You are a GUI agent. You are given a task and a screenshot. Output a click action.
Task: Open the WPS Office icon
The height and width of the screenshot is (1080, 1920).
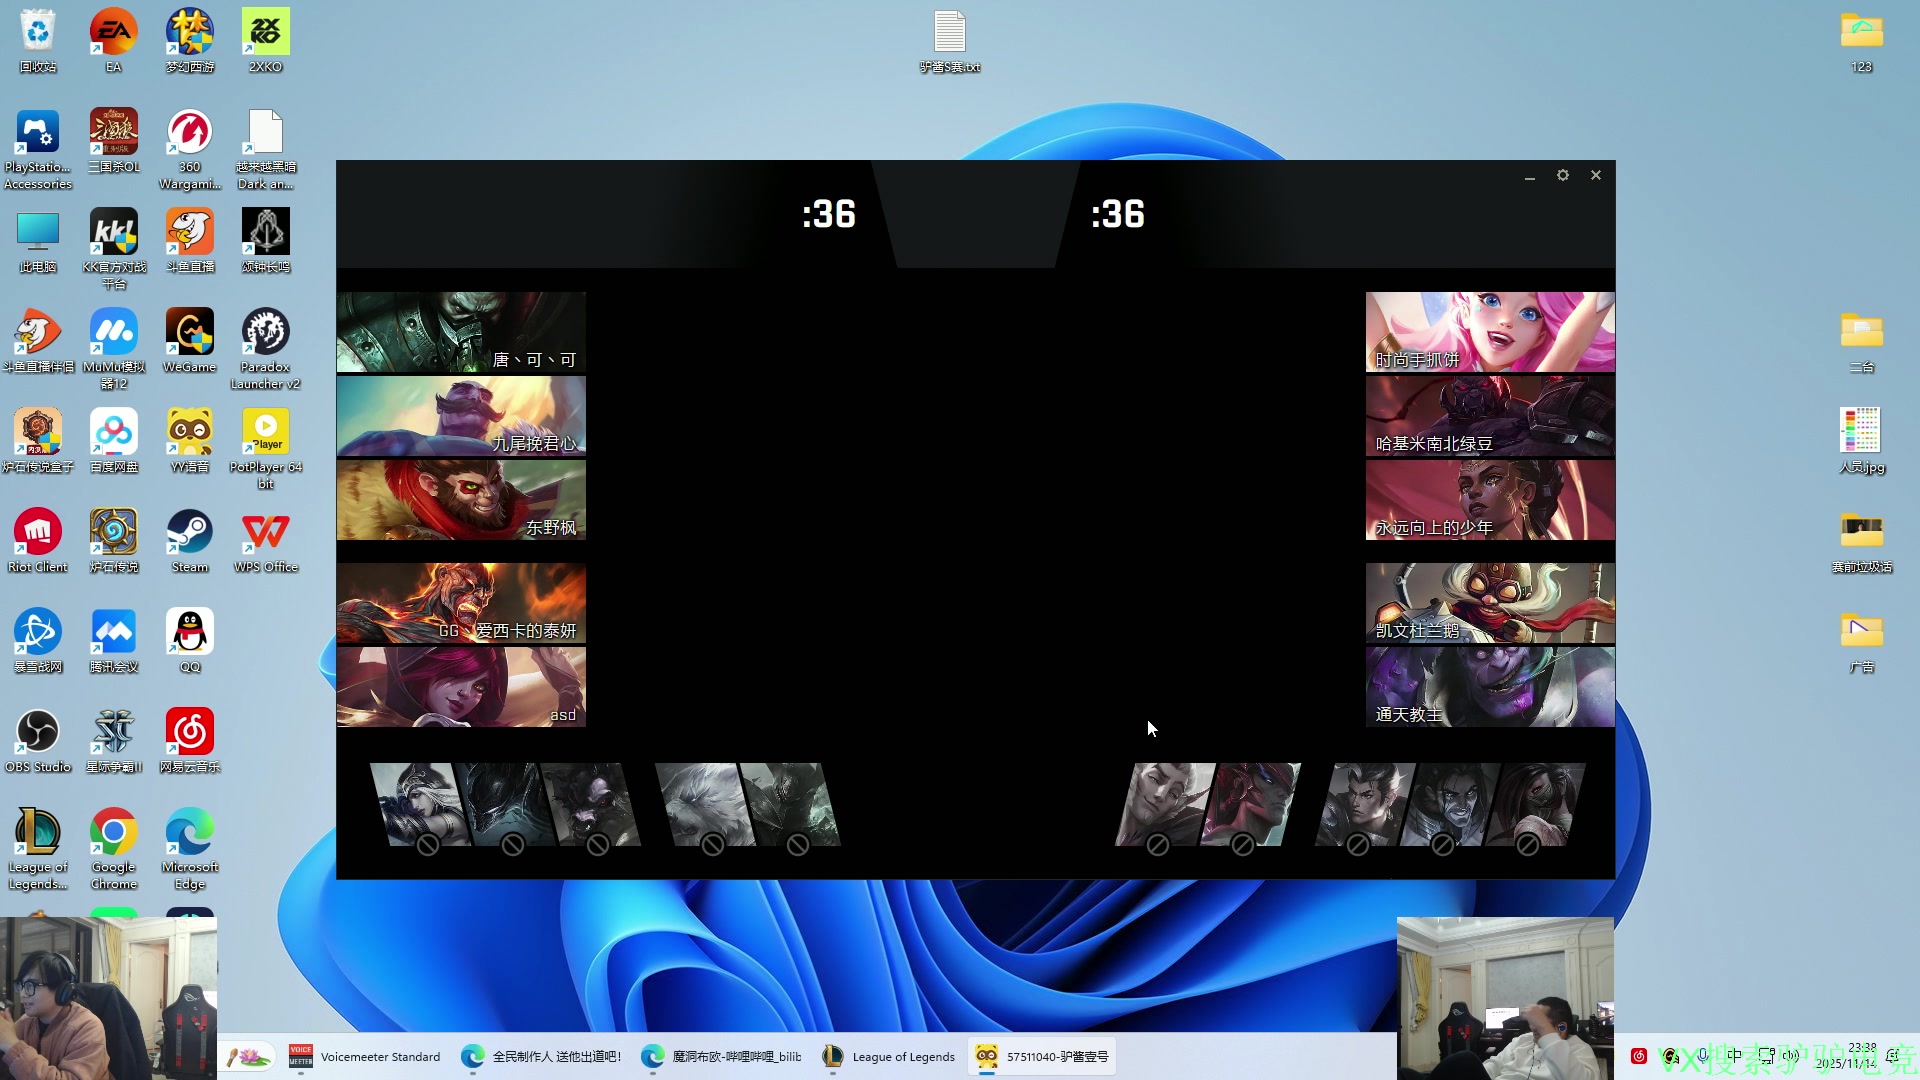(x=265, y=533)
